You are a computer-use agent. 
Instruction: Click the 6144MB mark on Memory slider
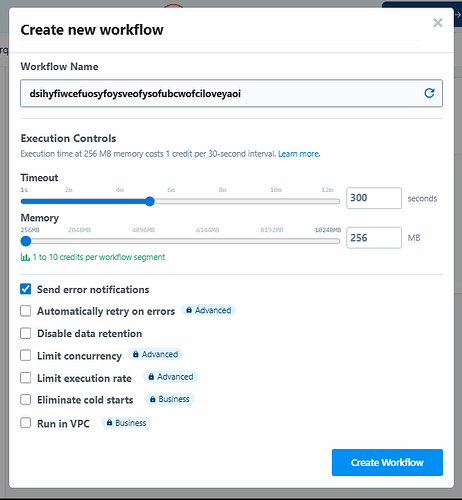(x=207, y=230)
